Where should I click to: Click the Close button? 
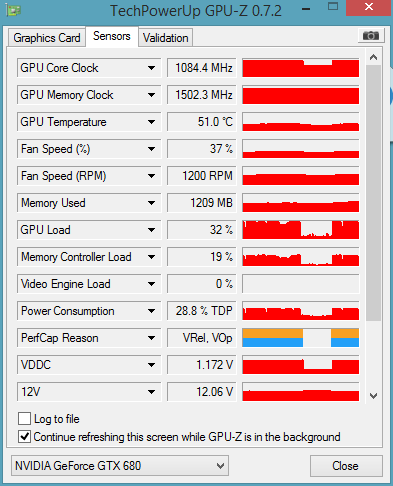click(346, 466)
